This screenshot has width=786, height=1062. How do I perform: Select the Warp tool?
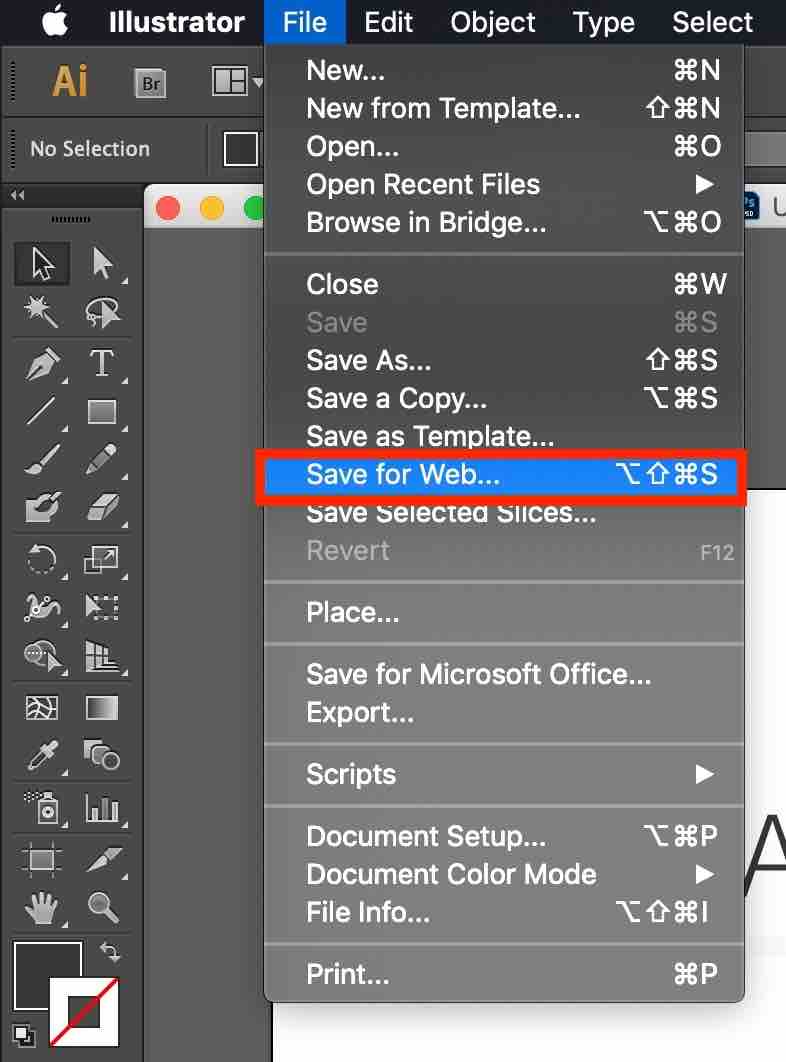pyautogui.click(x=42, y=607)
